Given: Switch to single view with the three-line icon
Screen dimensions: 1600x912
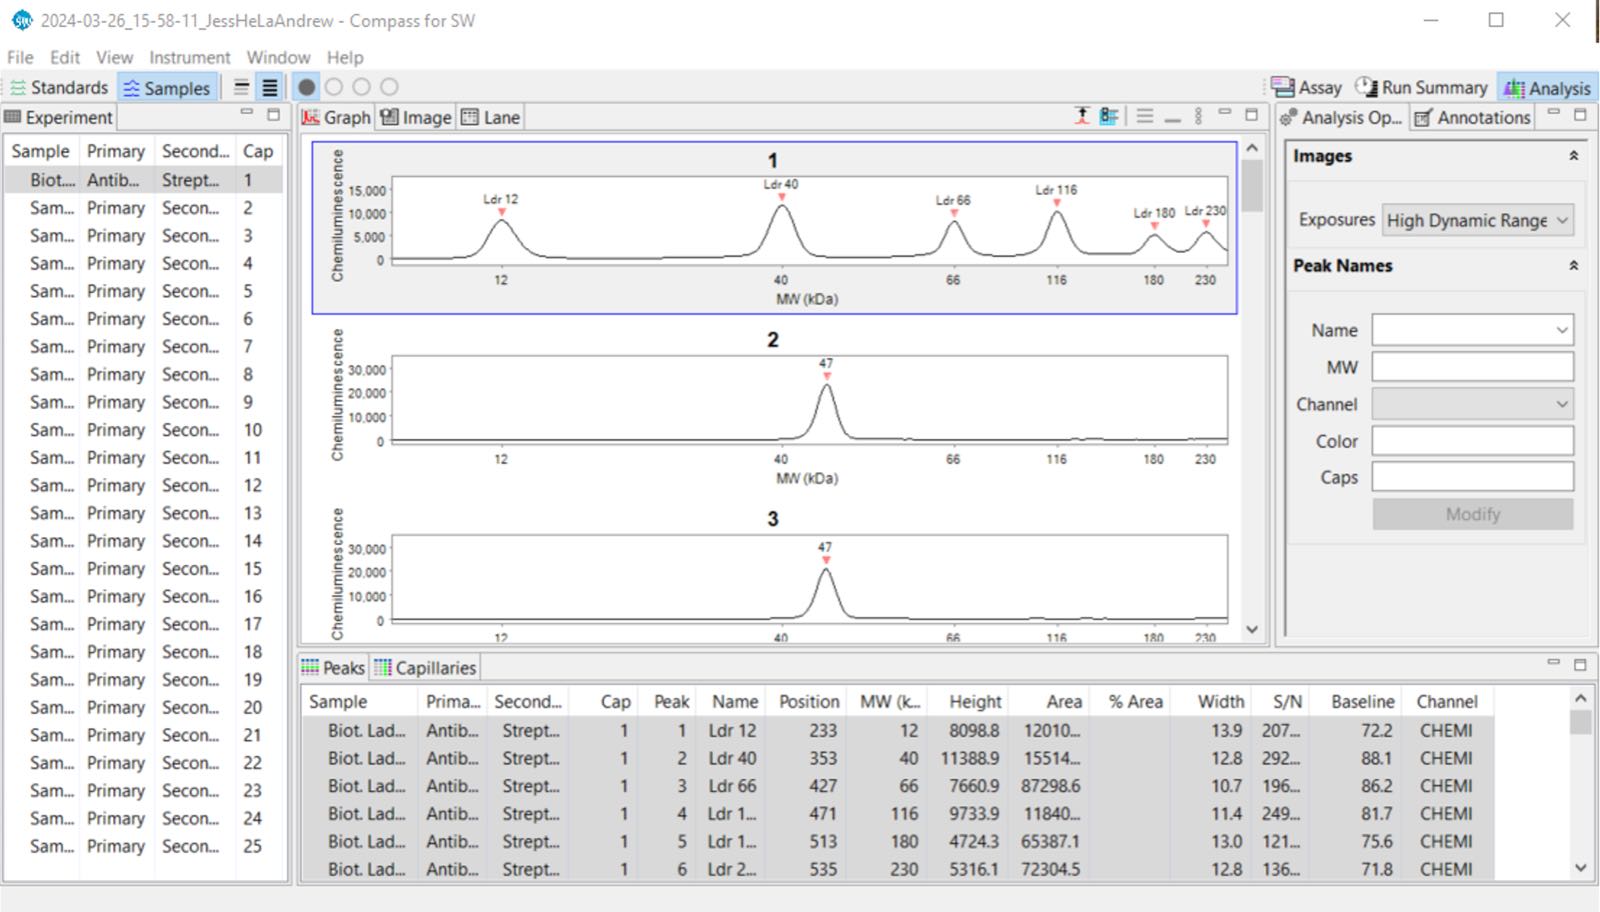Looking at the screenshot, I should point(241,87).
